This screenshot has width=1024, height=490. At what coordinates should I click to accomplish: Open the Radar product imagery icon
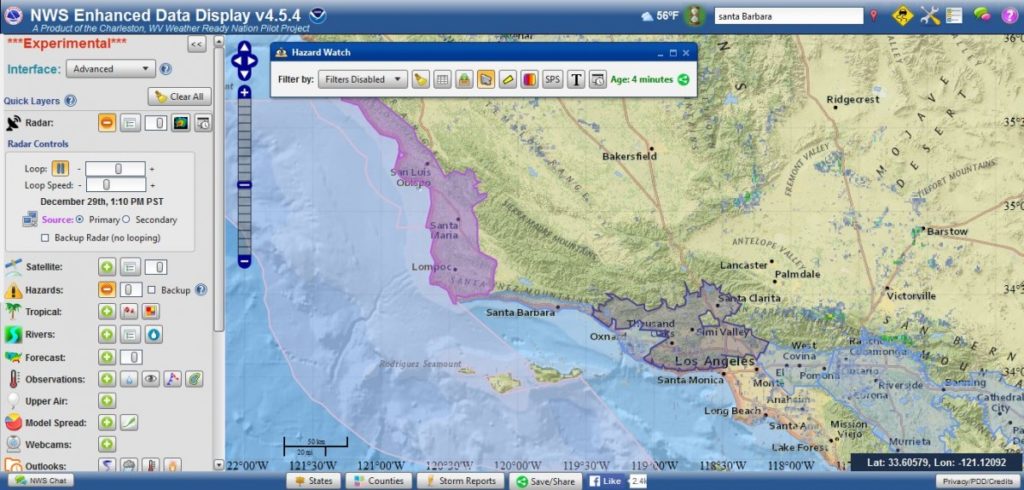181,122
